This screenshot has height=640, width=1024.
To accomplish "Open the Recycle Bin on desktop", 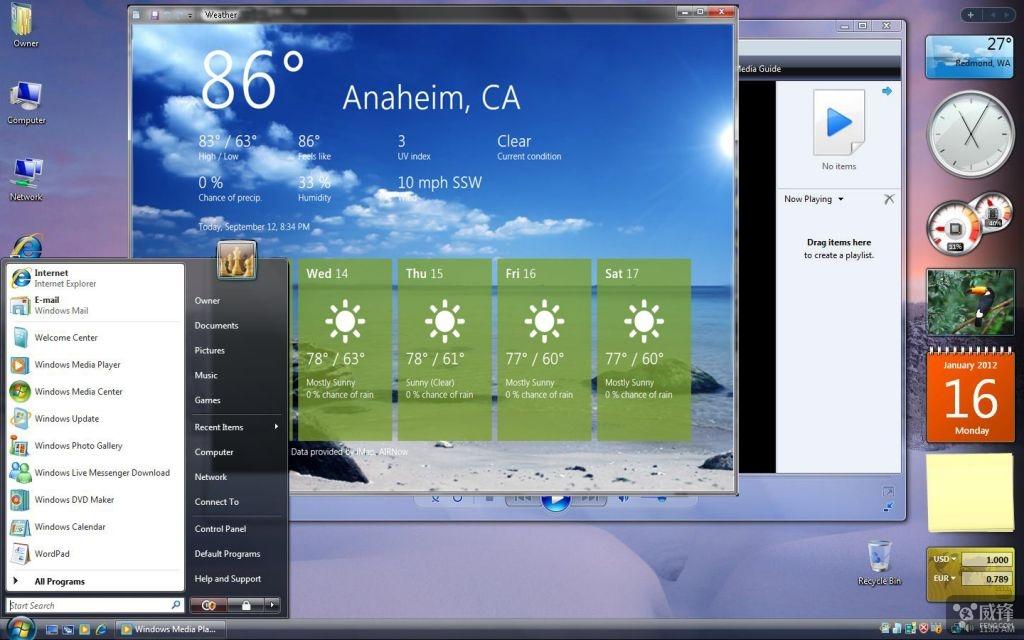I will point(879,563).
